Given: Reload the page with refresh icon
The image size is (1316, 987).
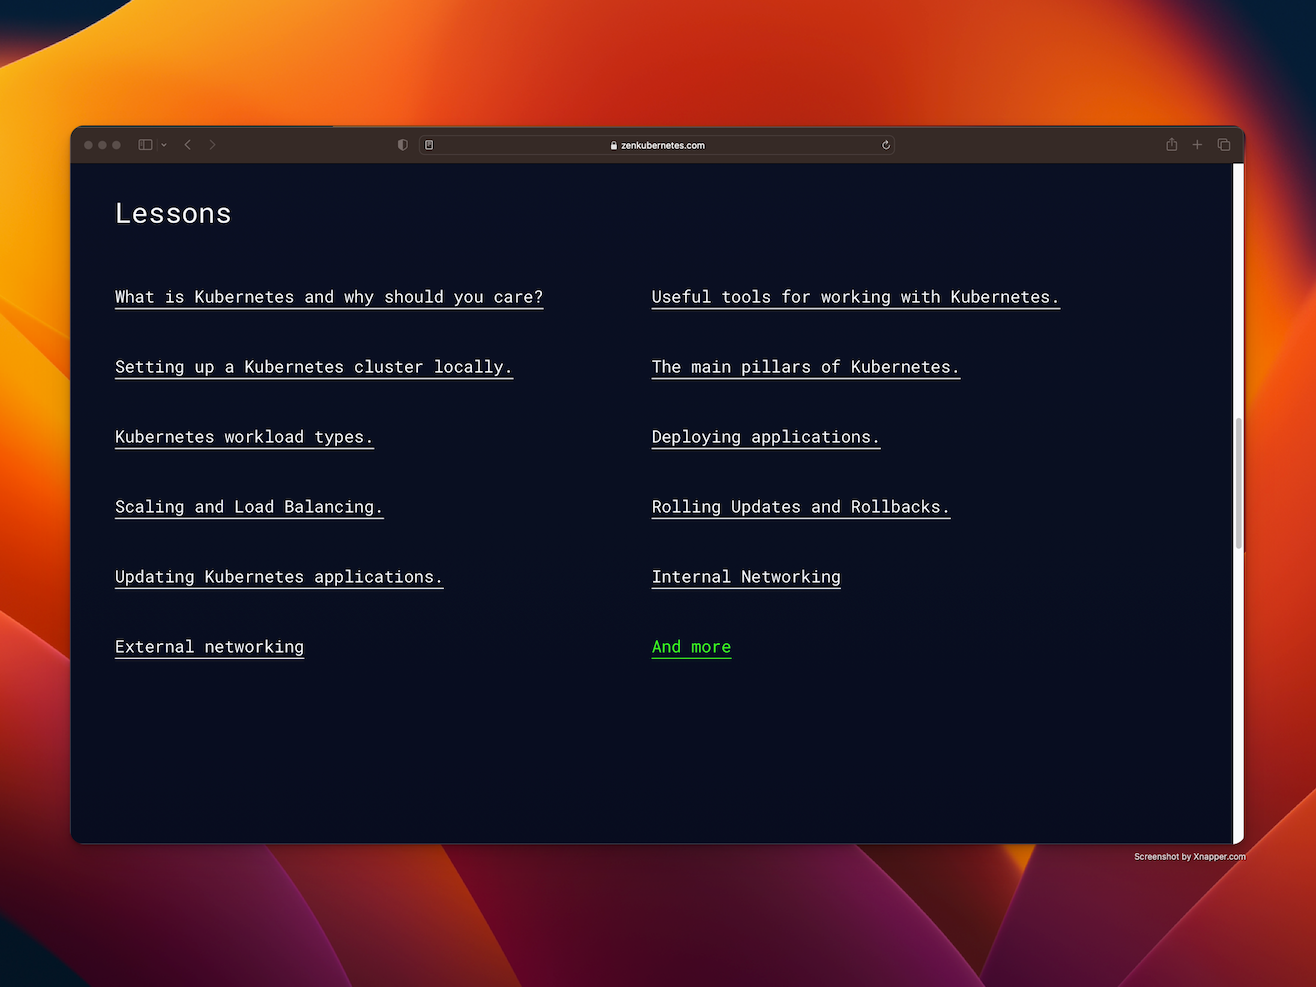Looking at the screenshot, I should pyautogui.click(x=886, y=145).
